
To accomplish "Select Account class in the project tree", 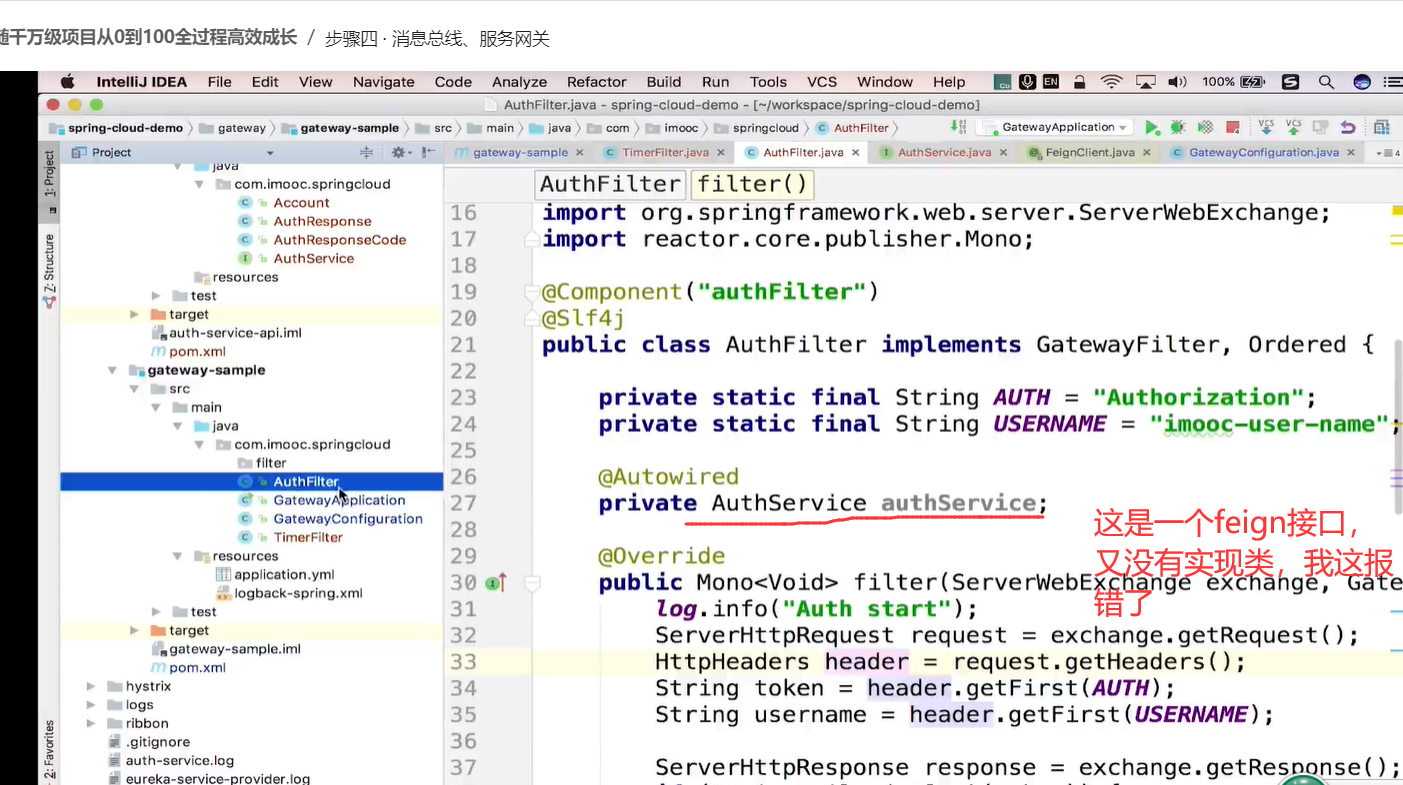I will pyautogui.click(x=301, y=203).
